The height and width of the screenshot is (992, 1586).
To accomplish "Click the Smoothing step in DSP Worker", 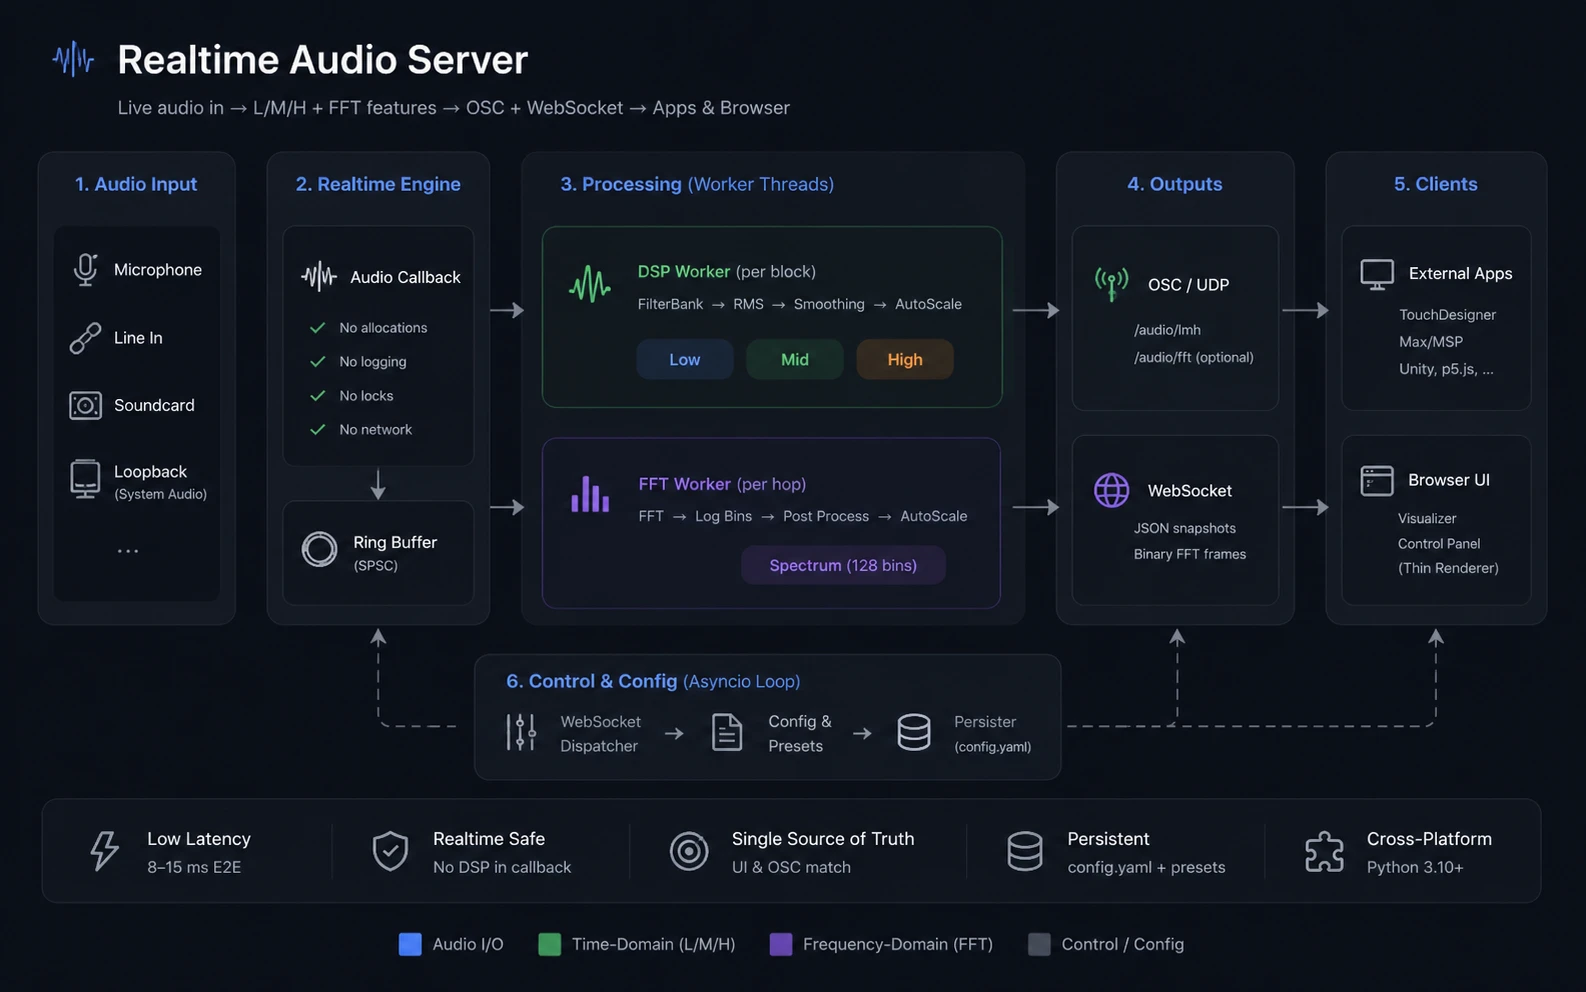I will click(829, 304).
